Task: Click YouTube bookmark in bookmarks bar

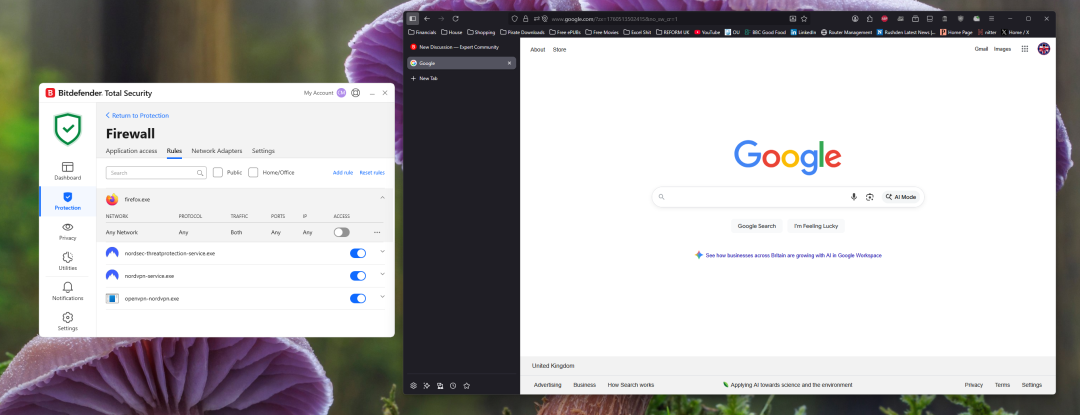Action: 707,32
